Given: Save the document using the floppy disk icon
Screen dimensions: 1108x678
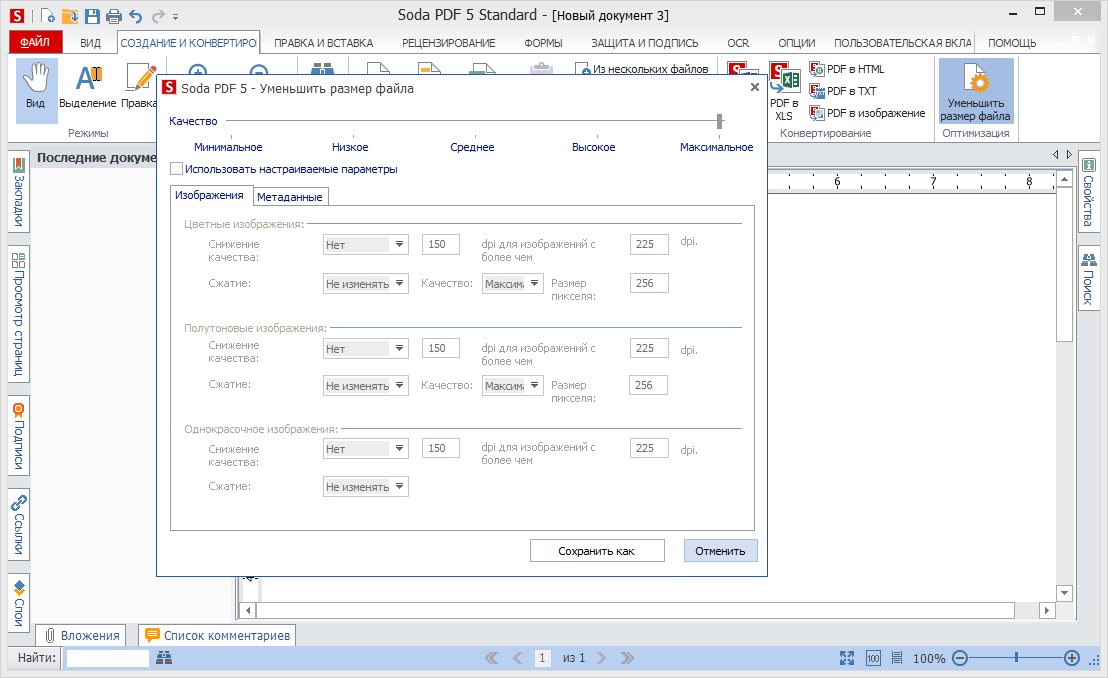Looking at the screenshot, I should pos(92,16).
